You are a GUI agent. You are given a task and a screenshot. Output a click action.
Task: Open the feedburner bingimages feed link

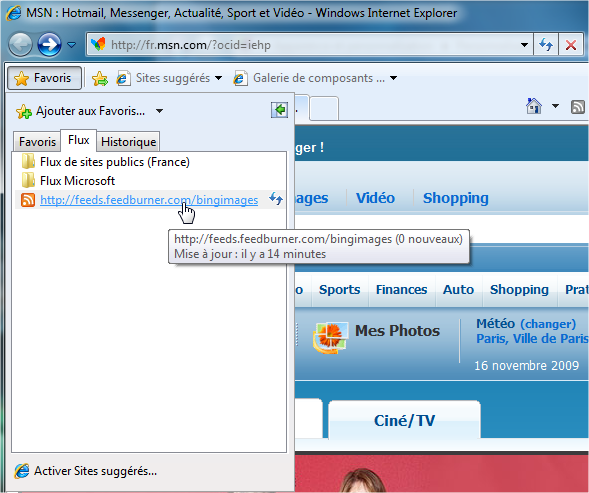point(149,200)
